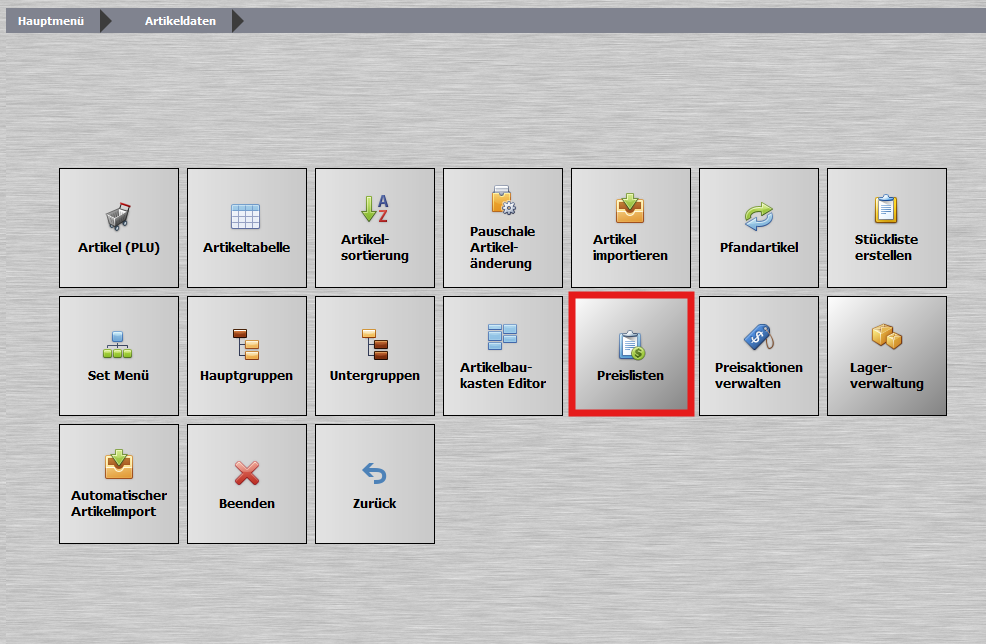Select Artikelsortierung A-Z sorting tile
The height and width of the screenshot is (644, 986).
pyautogui.click(x=375, y=228)
